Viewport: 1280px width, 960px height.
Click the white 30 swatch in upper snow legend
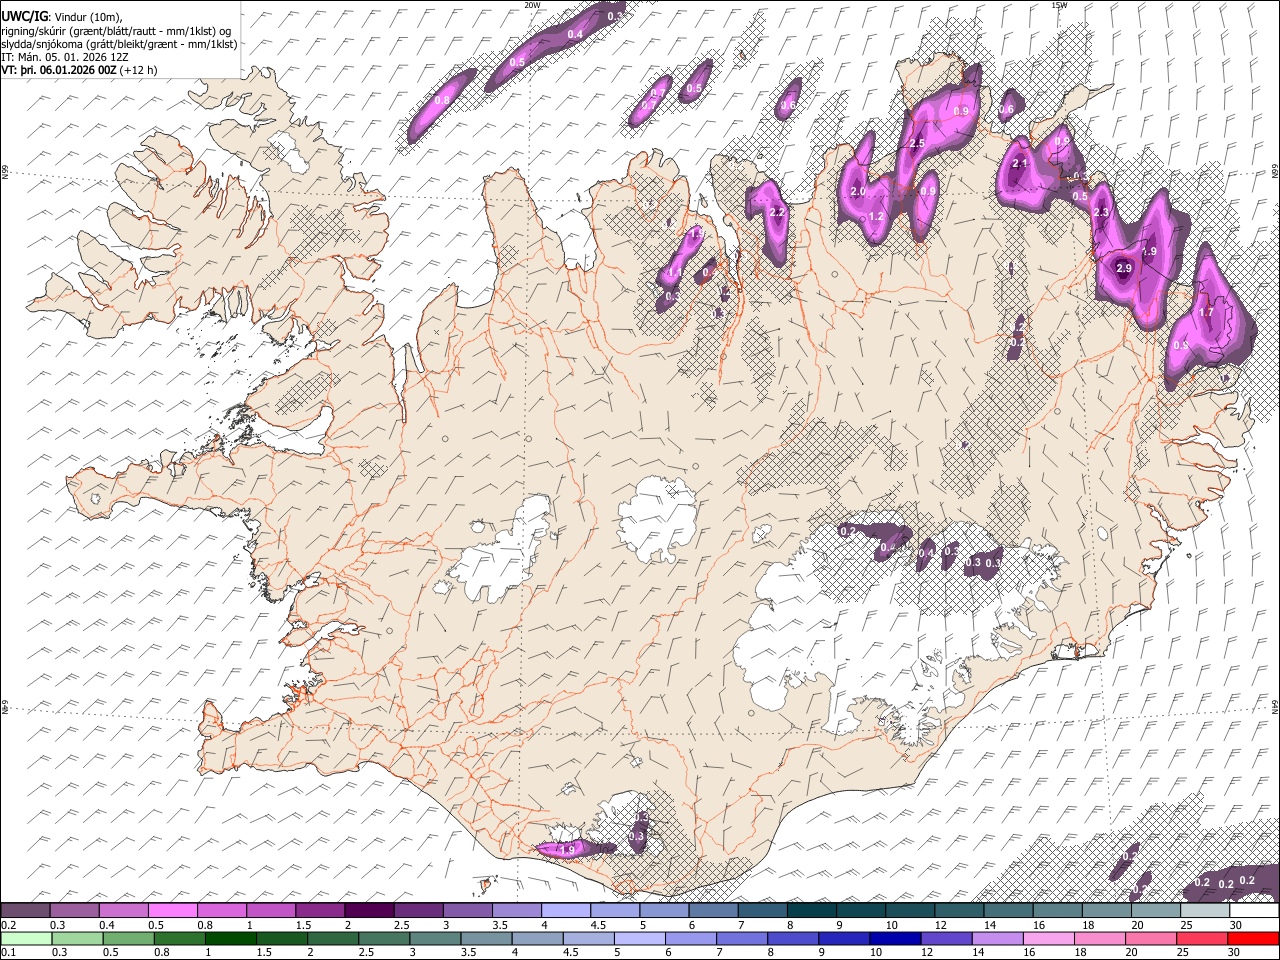(x=1254, y=911)
